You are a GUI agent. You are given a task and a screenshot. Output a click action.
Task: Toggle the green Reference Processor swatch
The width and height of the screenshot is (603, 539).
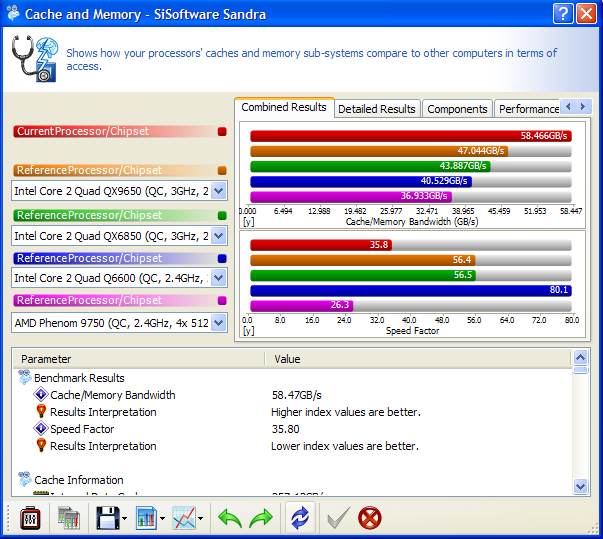point(222,215)
